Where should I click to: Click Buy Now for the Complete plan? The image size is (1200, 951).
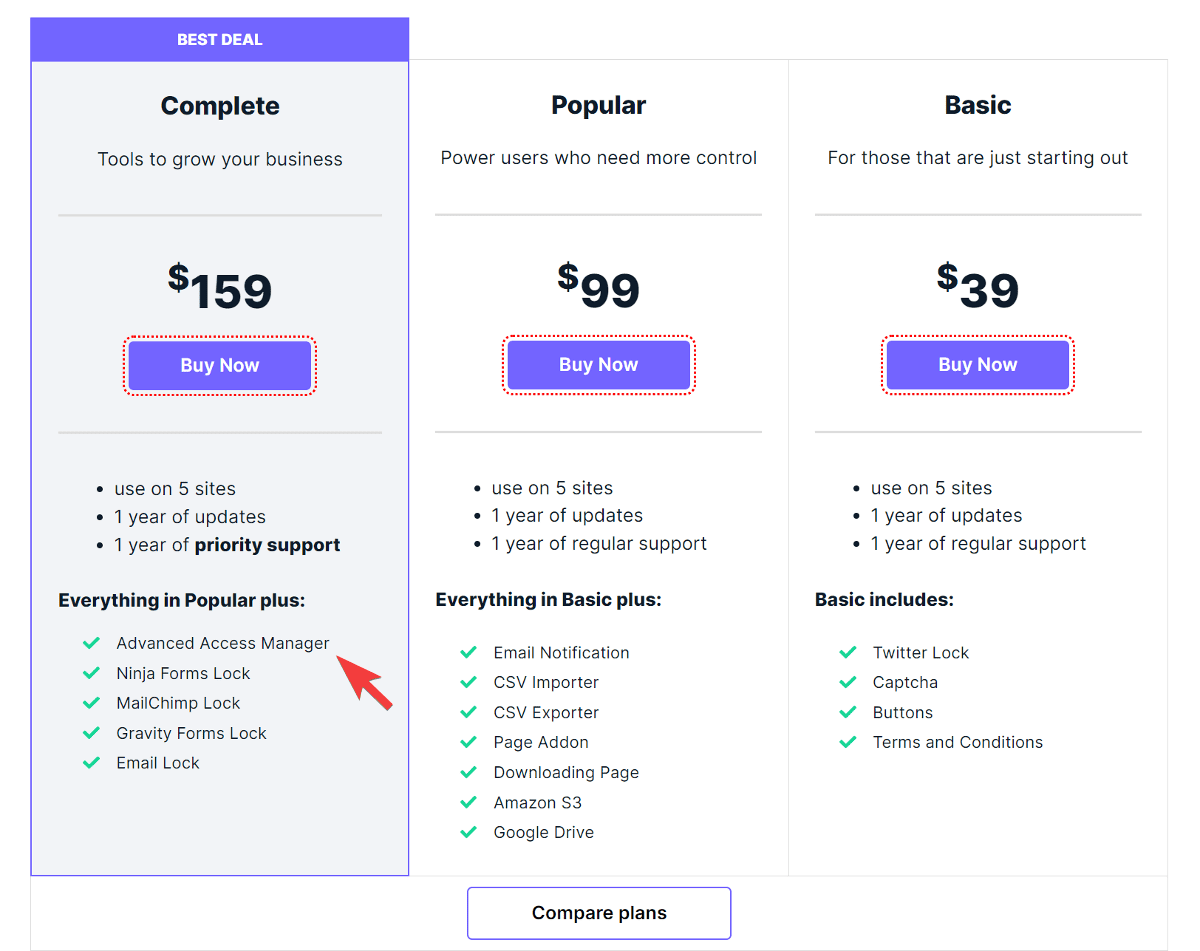(x=220, y=365)
